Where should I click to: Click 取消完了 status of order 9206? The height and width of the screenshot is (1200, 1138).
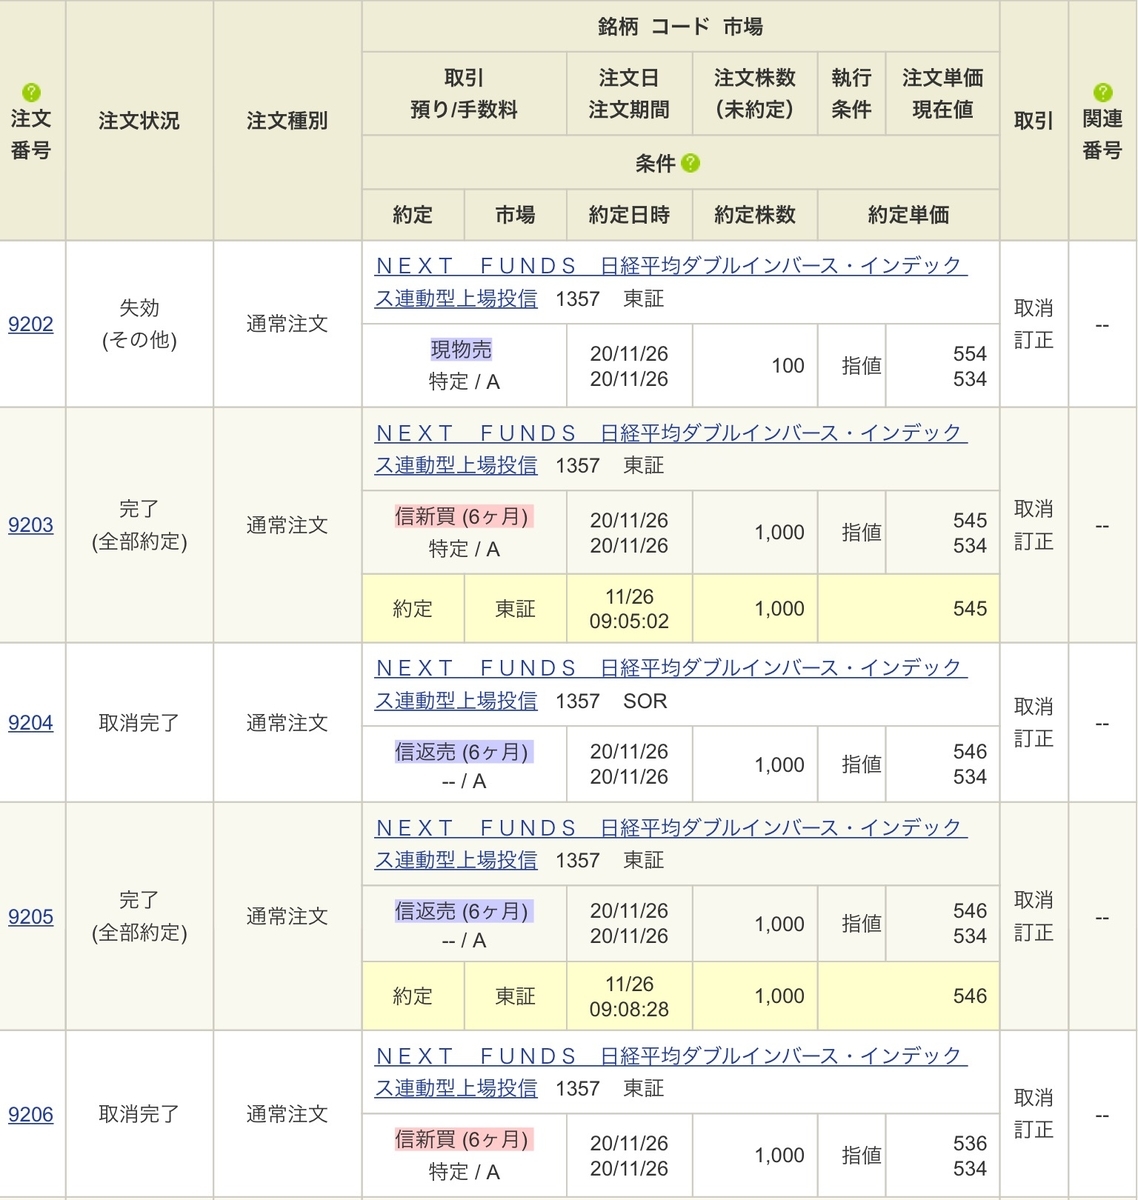coord(139,1114)
